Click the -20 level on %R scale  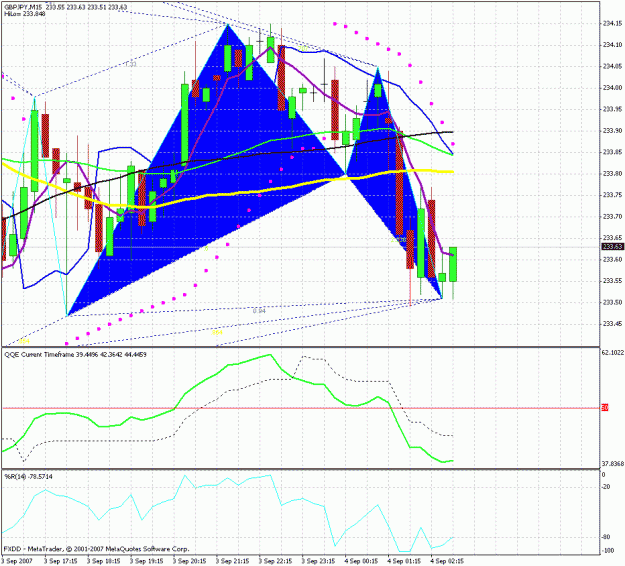click(x=606, y=487)
